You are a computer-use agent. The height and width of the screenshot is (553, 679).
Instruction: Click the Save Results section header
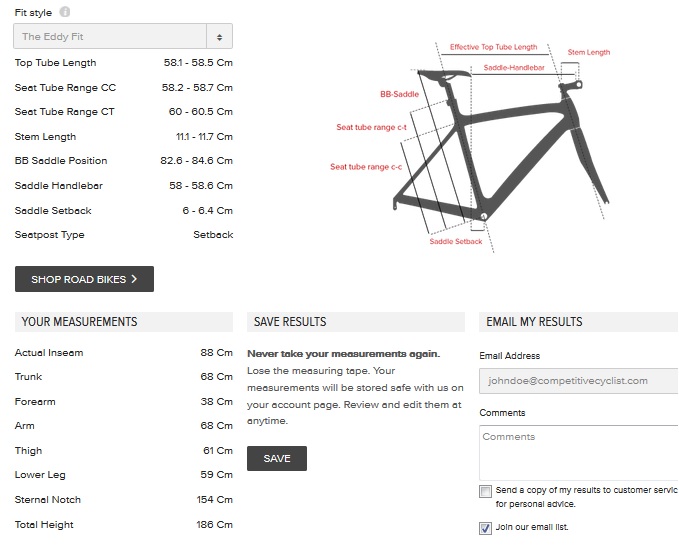click(x=290, y=322)
